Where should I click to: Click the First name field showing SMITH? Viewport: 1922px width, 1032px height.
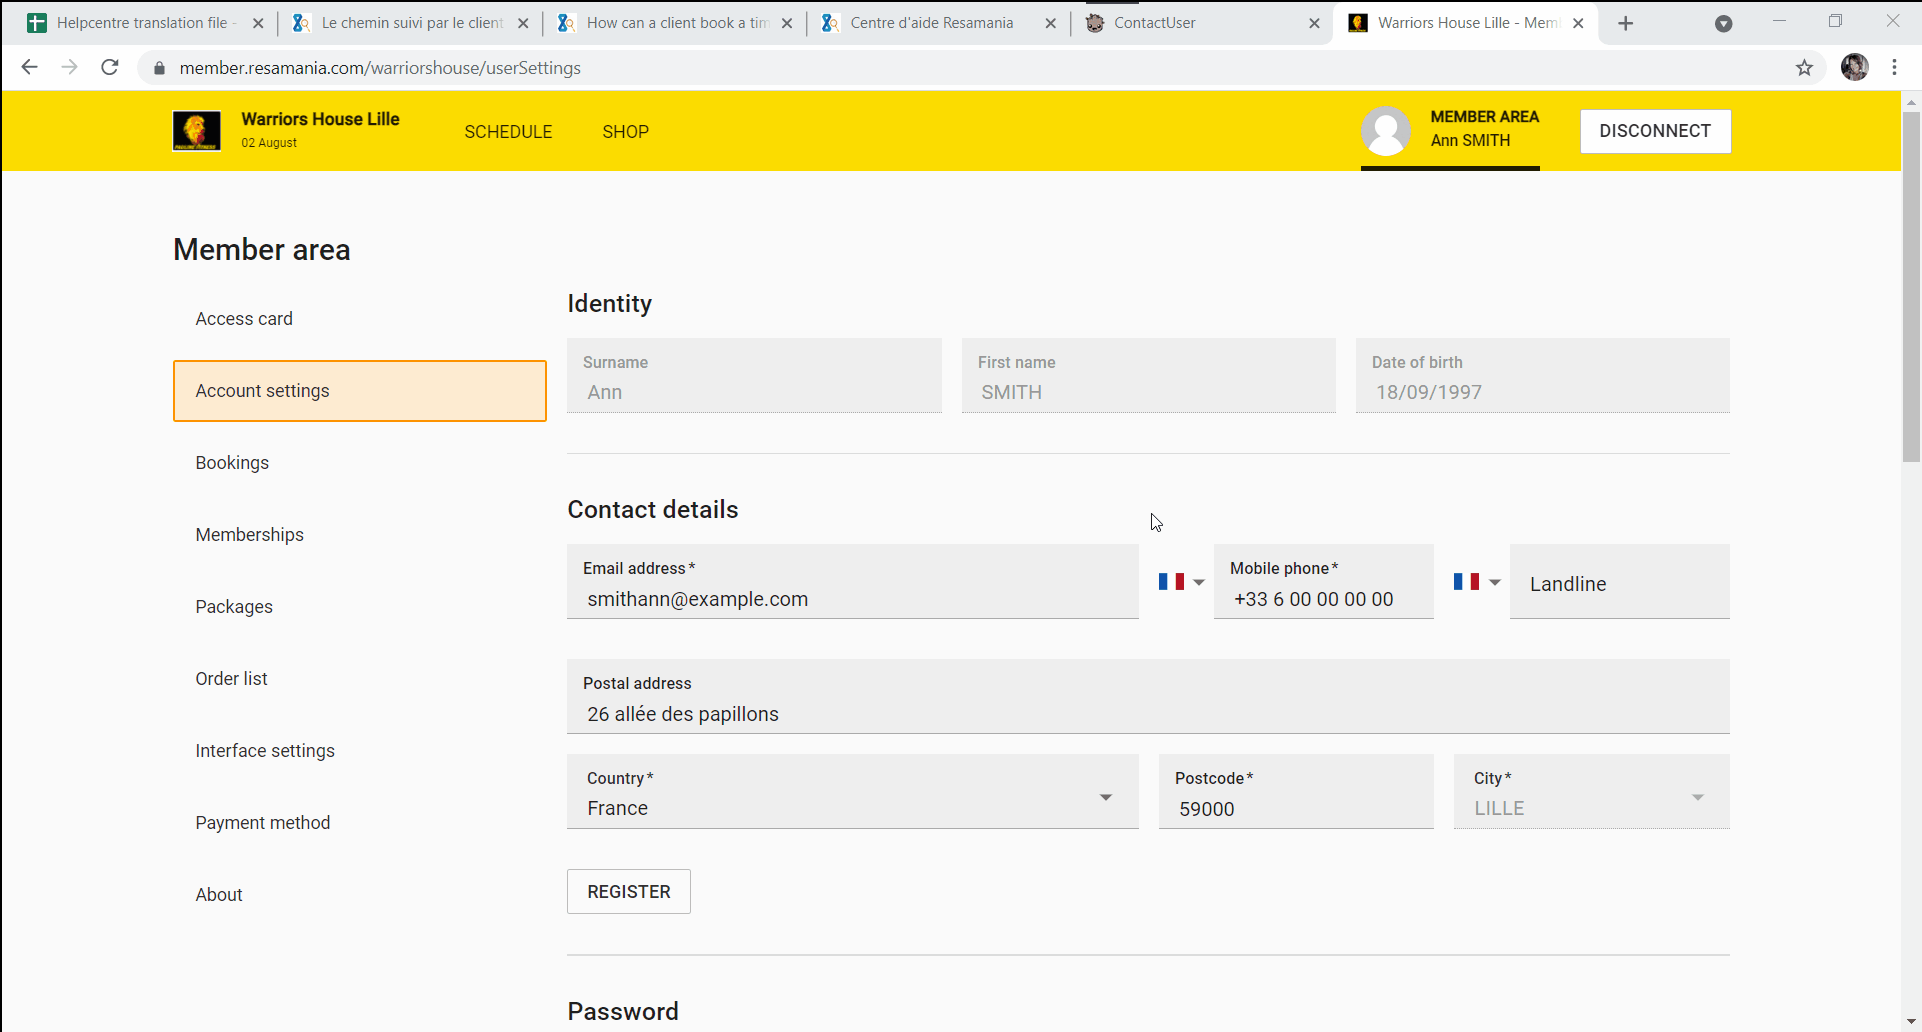(x=1149, y=375)
